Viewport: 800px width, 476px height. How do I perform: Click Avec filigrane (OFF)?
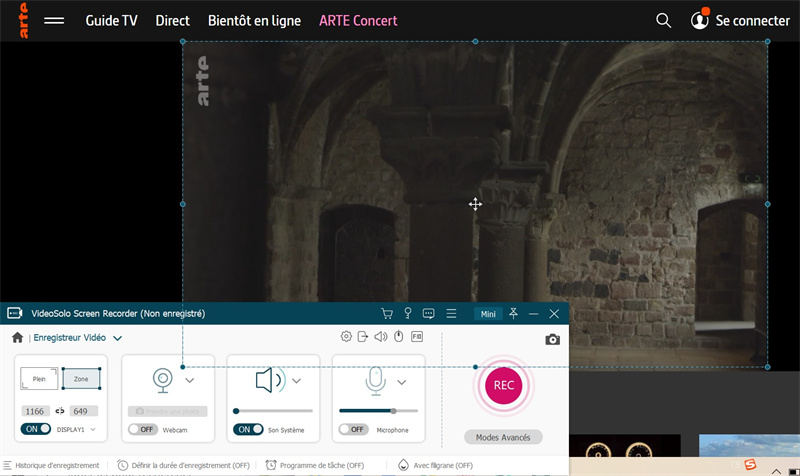tap(443, 465)
